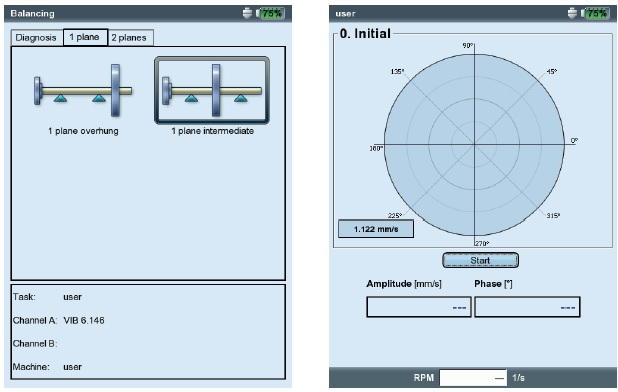618x392 pixels.
Task: Click the 0° label on polar plot
Action: (574, 141)
